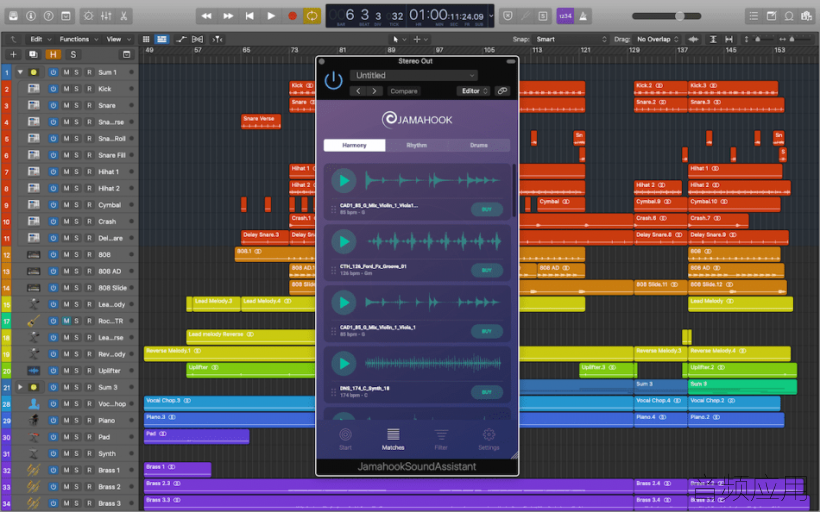Open the Untitled preset dropdown
The height and width of the screenshot is (512, 820).
(x=414, y=75)
